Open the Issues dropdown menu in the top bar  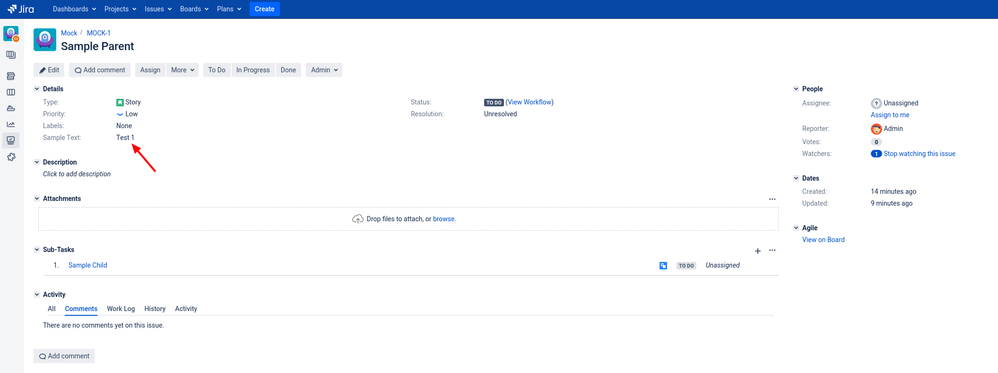tap(158, 9)
